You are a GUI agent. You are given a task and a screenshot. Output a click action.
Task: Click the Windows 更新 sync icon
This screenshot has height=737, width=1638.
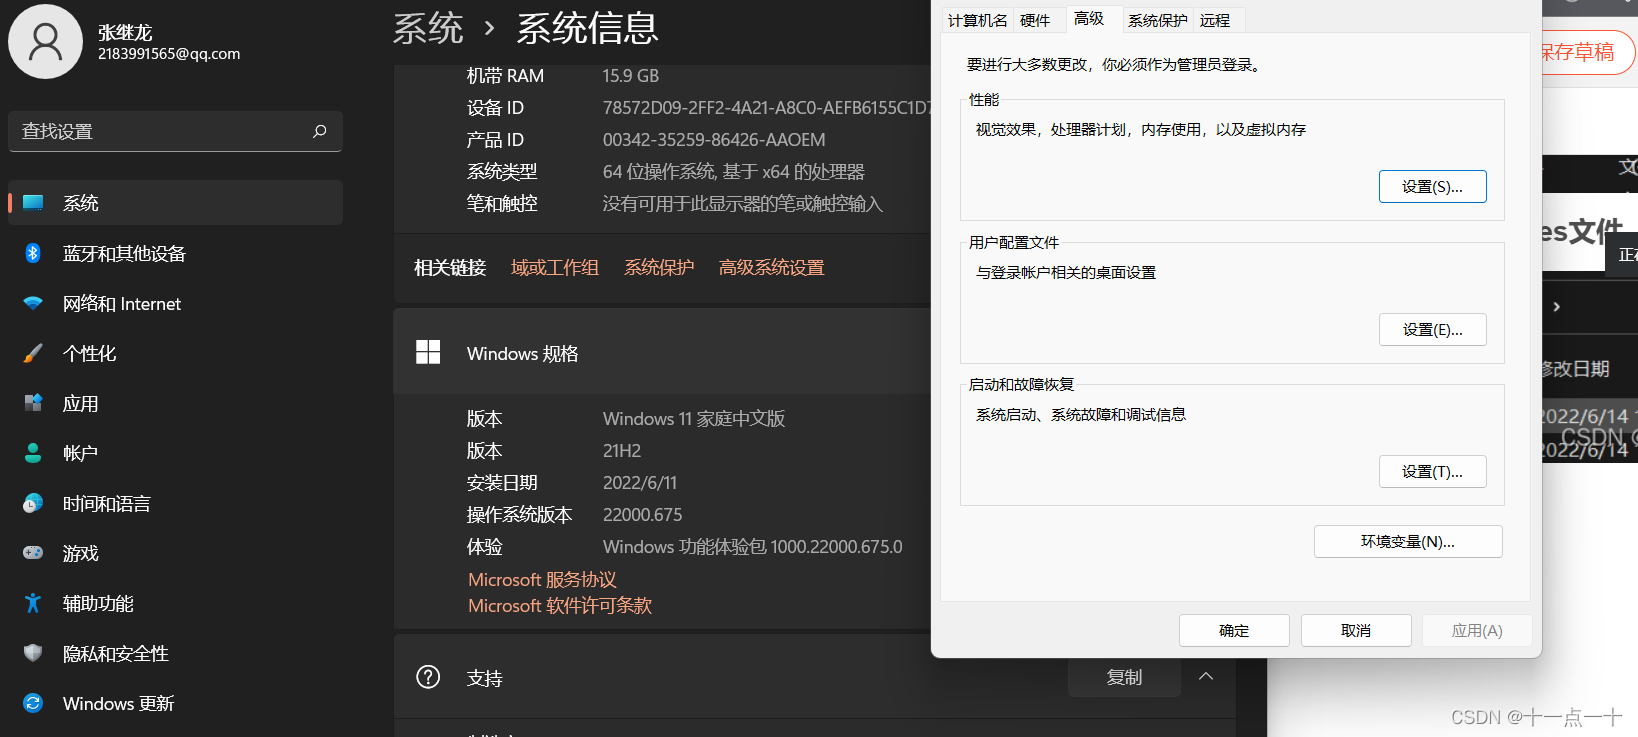point(33,703)
